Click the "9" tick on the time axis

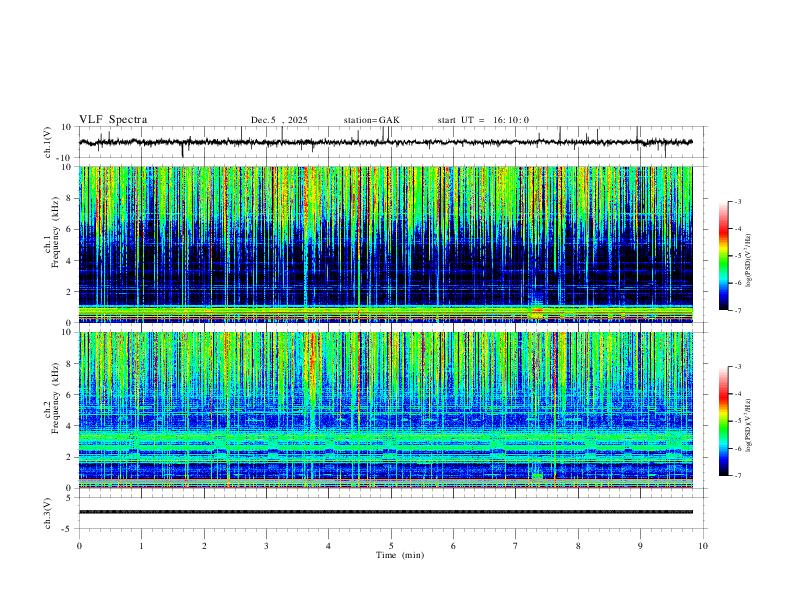(640, 546)
